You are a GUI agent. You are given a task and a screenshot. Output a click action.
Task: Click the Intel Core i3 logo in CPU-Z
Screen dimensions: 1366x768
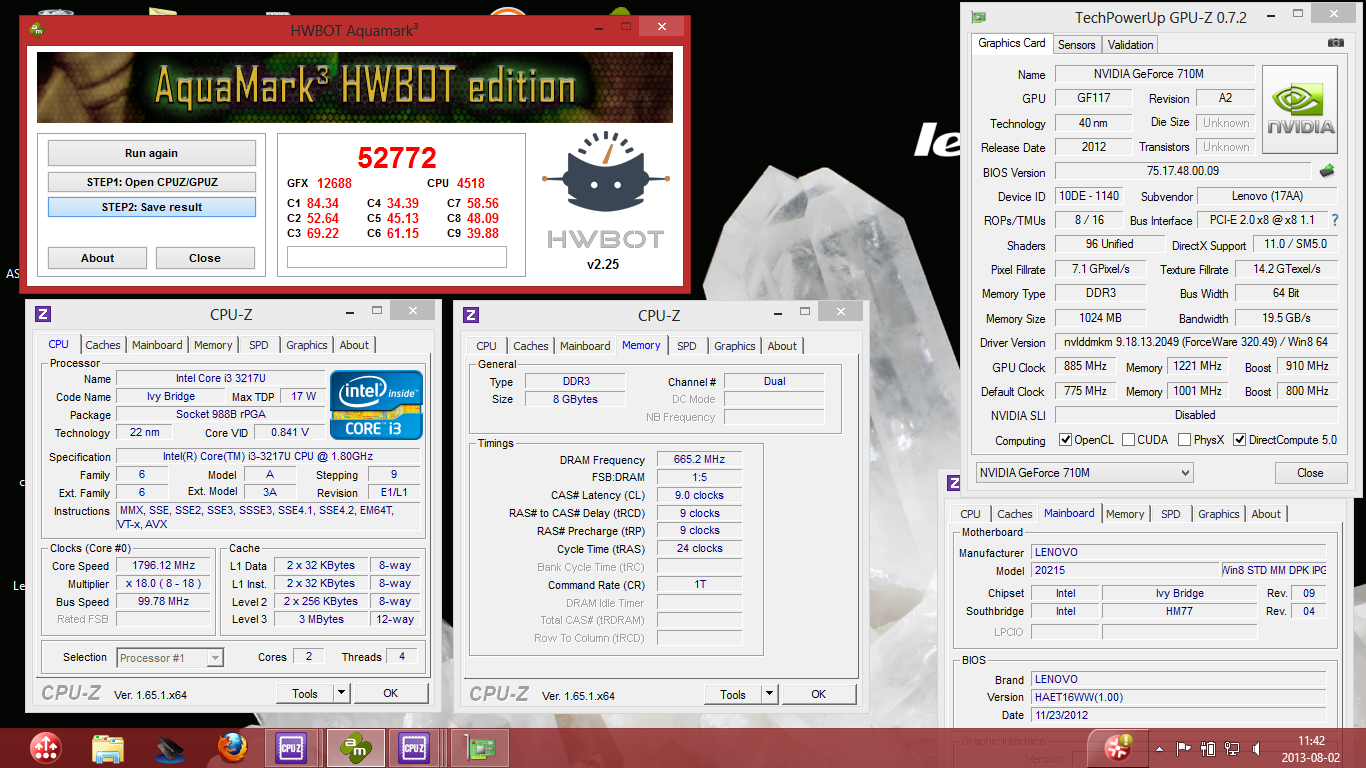pyautogui.click(x=377, y=406)
